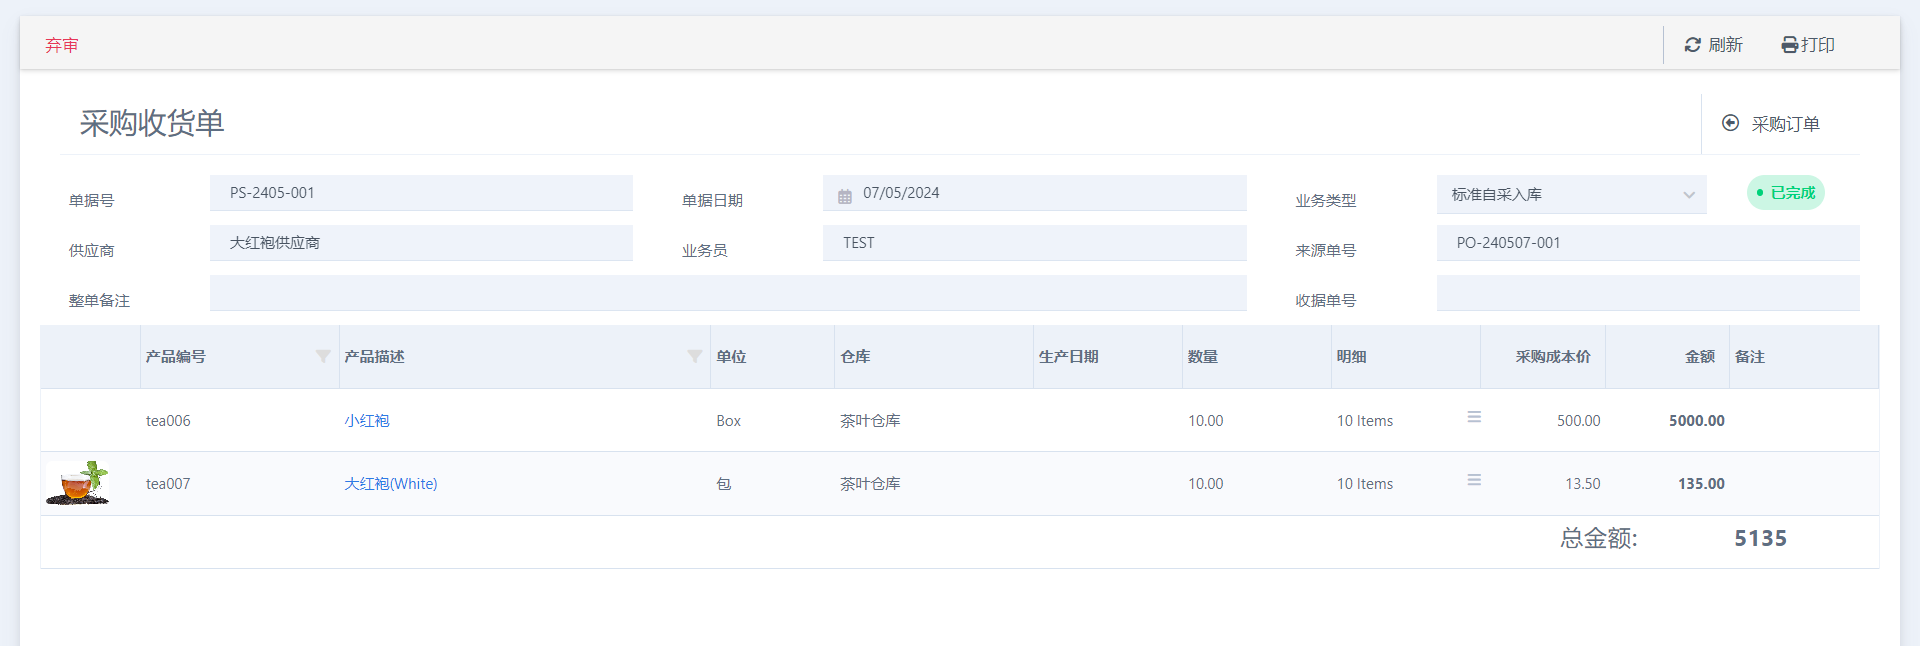
Task: Click the 采购订单 link
Action: point(1785,124)
